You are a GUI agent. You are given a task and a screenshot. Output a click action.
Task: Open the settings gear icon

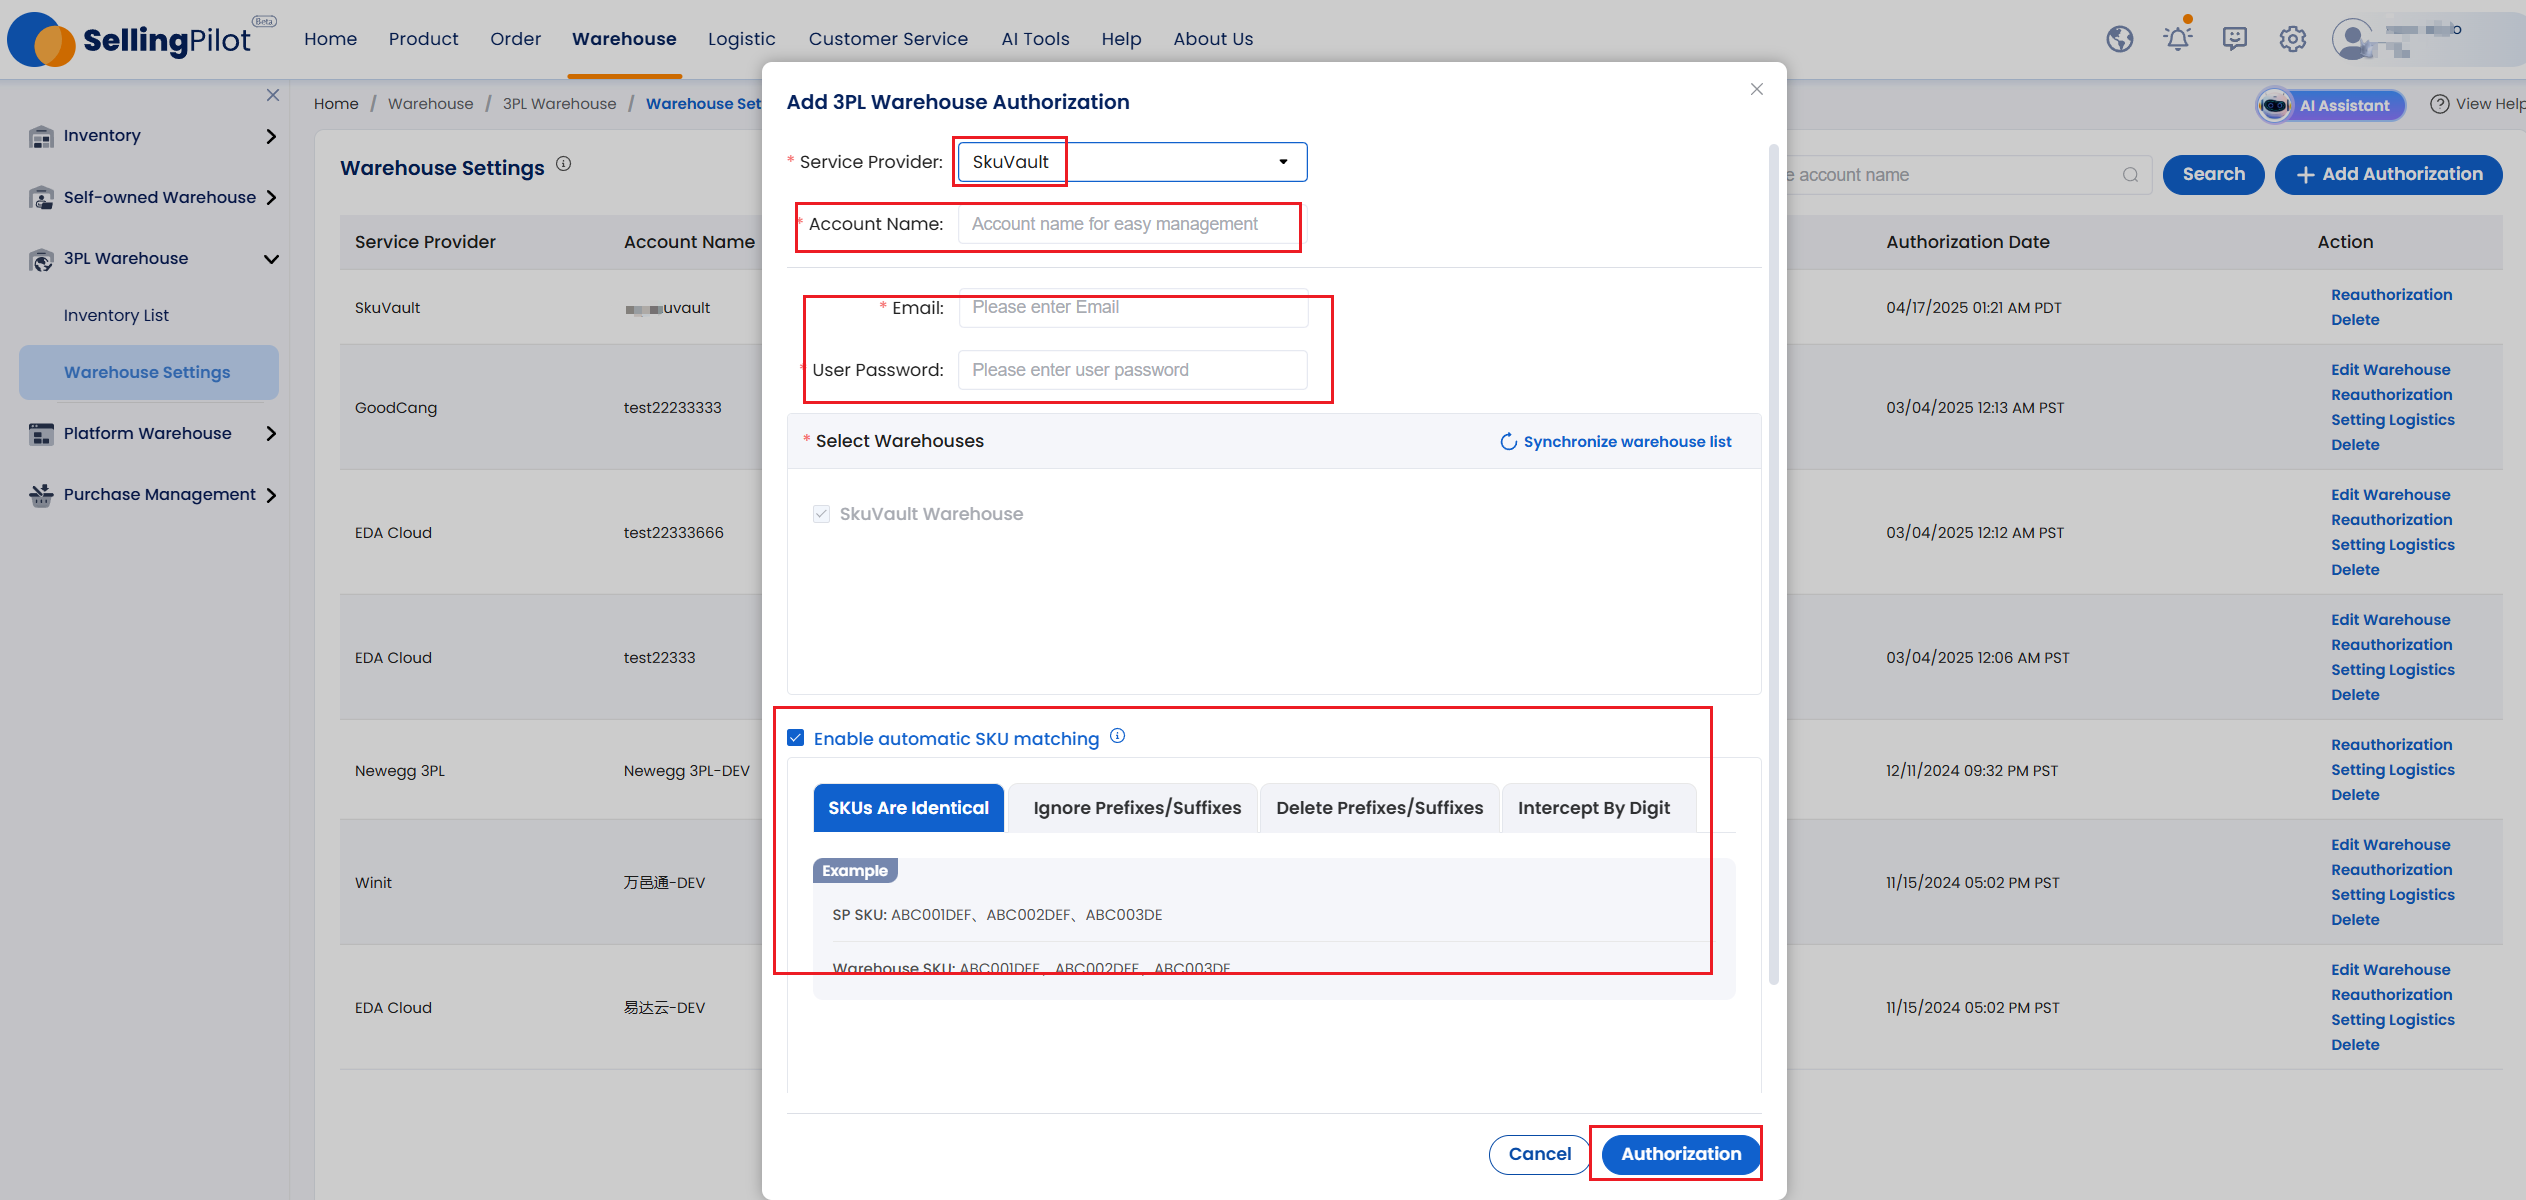(2292, 39)
